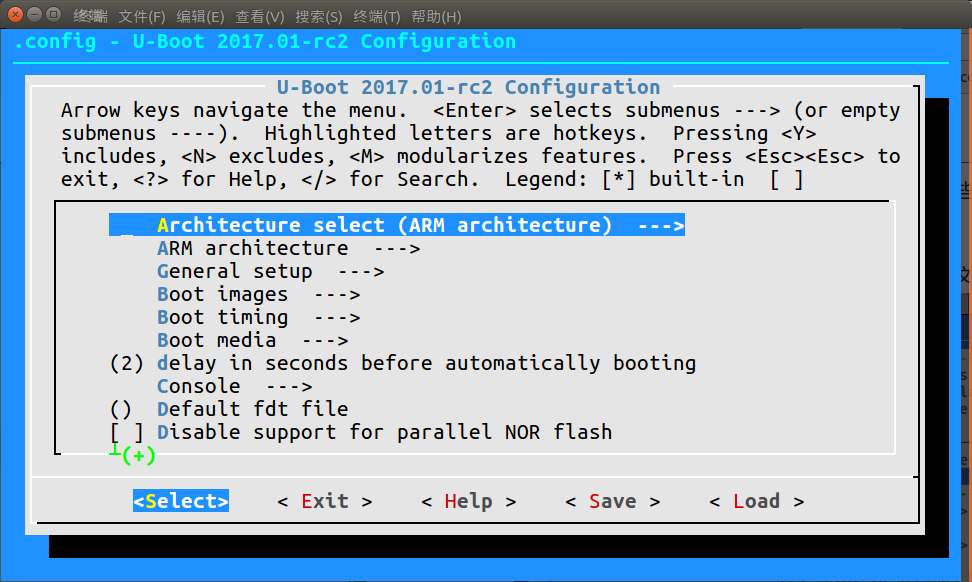Screen dimensions: 972x582
Task: Open the 文件(F) menu
Action: 142,17
